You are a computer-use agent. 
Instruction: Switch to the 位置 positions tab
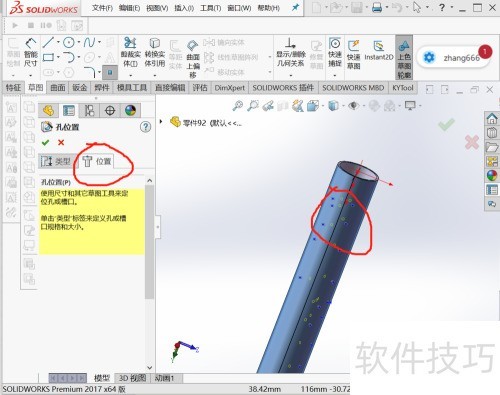coord(97,161)
